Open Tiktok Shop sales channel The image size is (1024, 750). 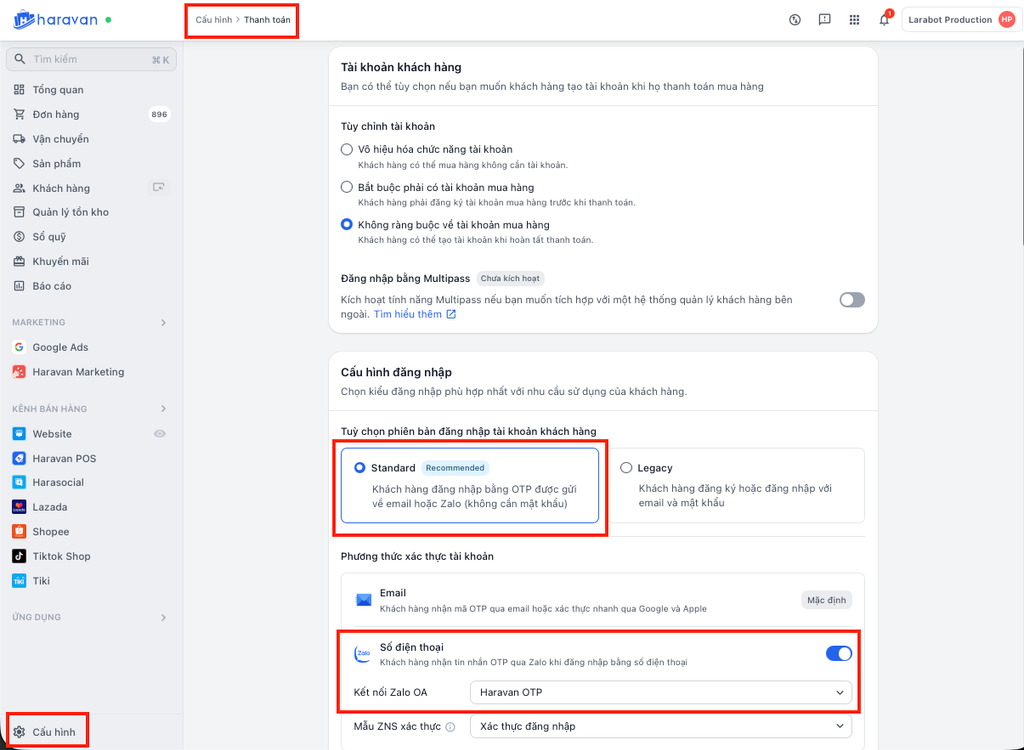[x=61, y=556]
